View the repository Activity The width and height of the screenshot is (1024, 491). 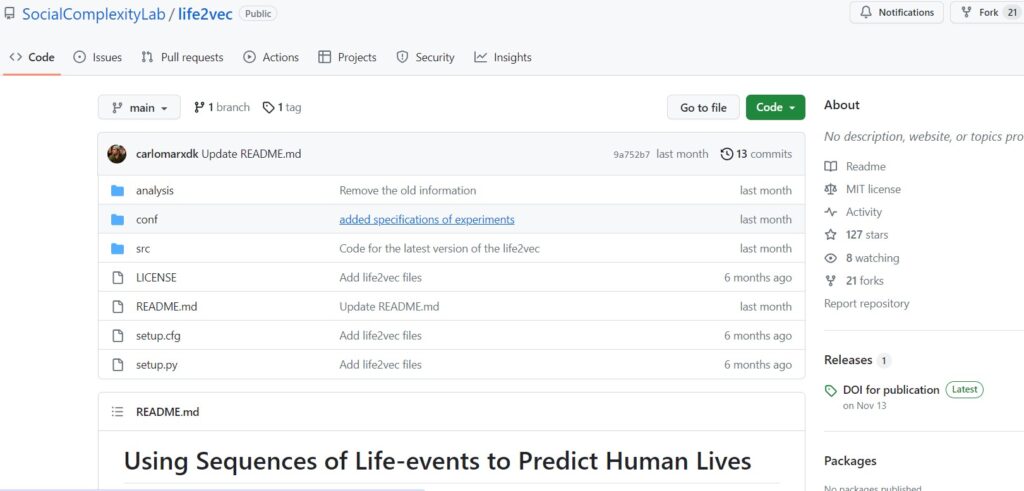coord(863,212)
